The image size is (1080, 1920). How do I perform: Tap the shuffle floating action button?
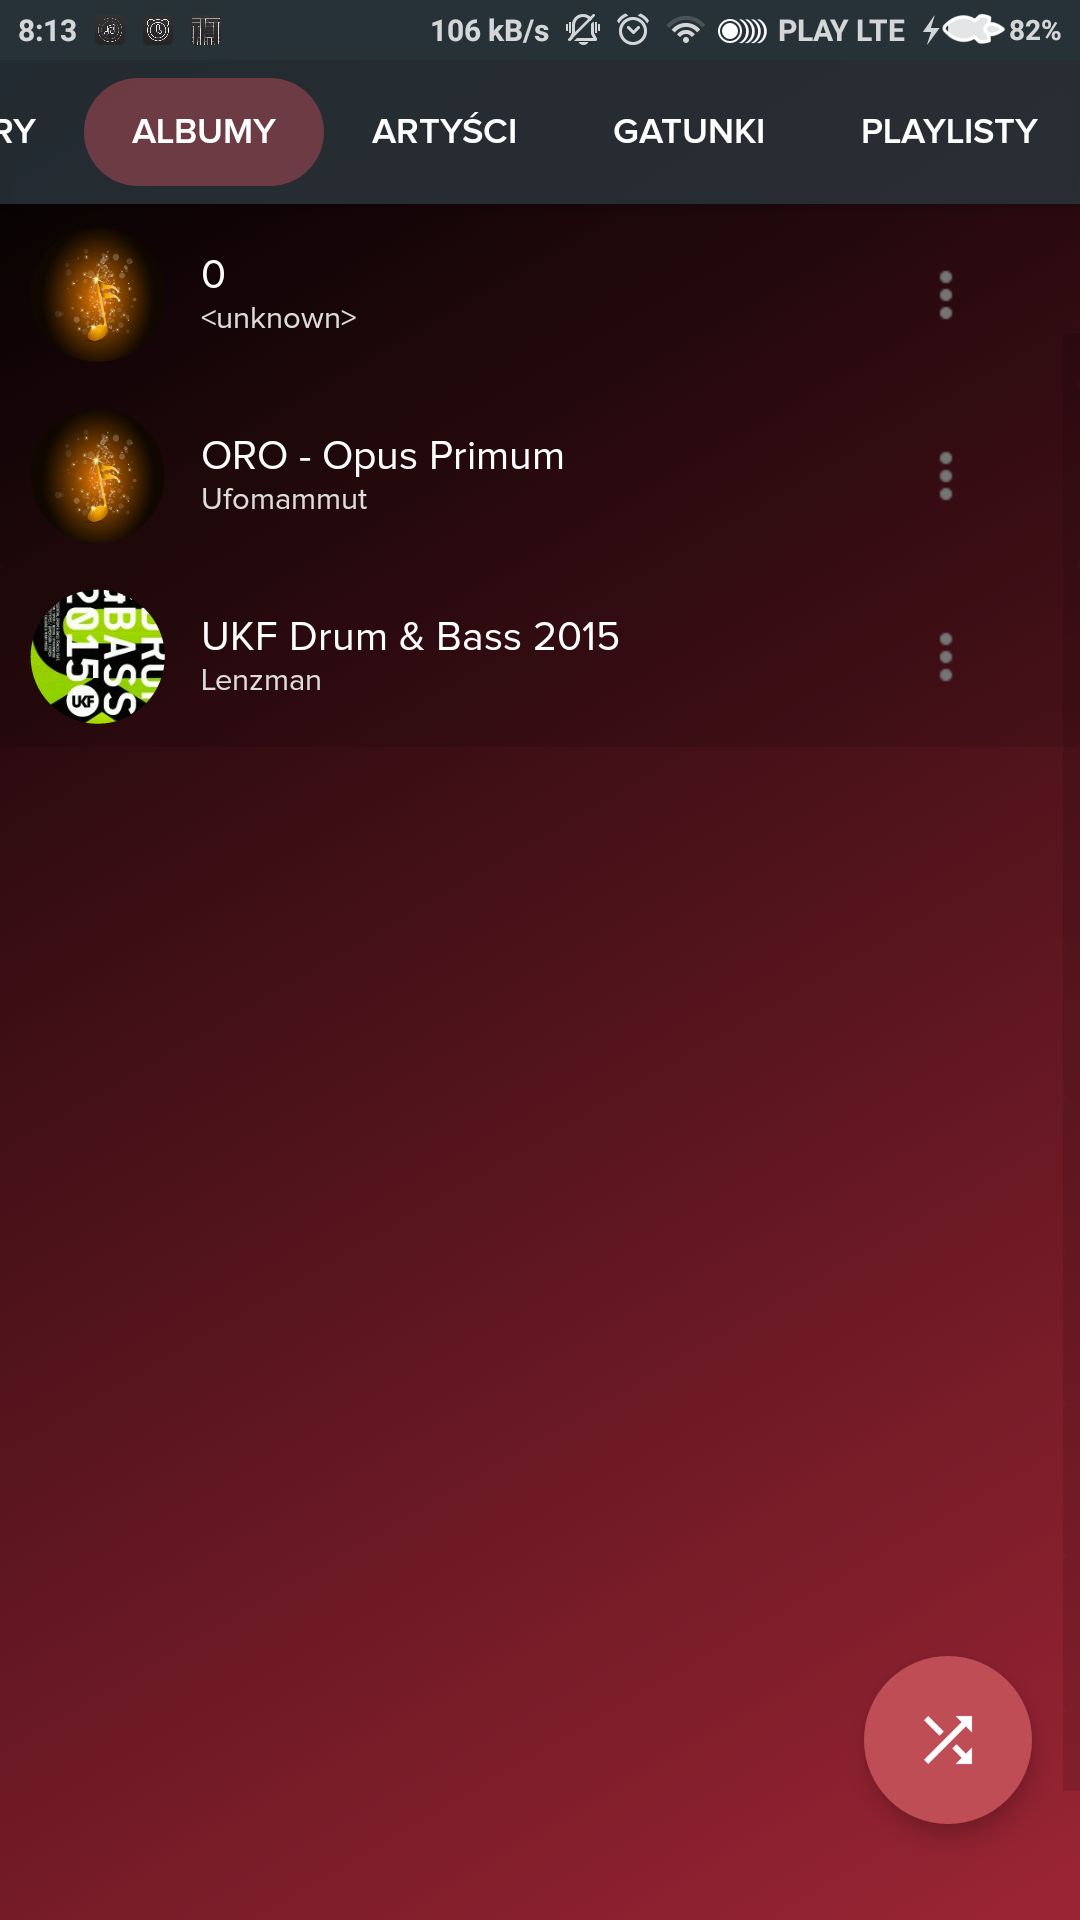click(947, 1739)
